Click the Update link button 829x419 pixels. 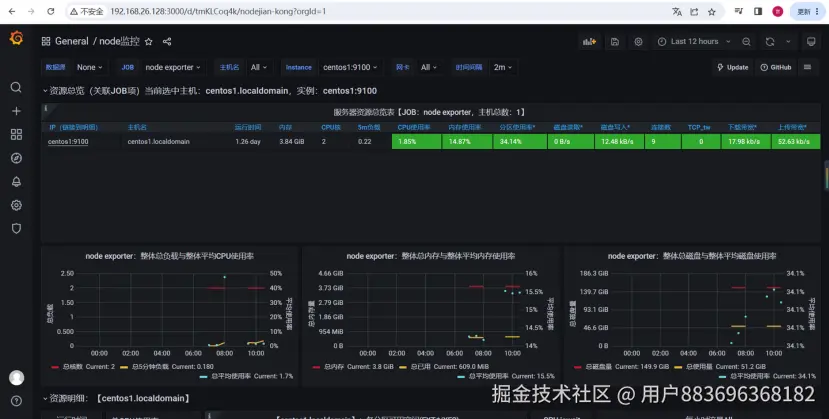coord(732,67)
